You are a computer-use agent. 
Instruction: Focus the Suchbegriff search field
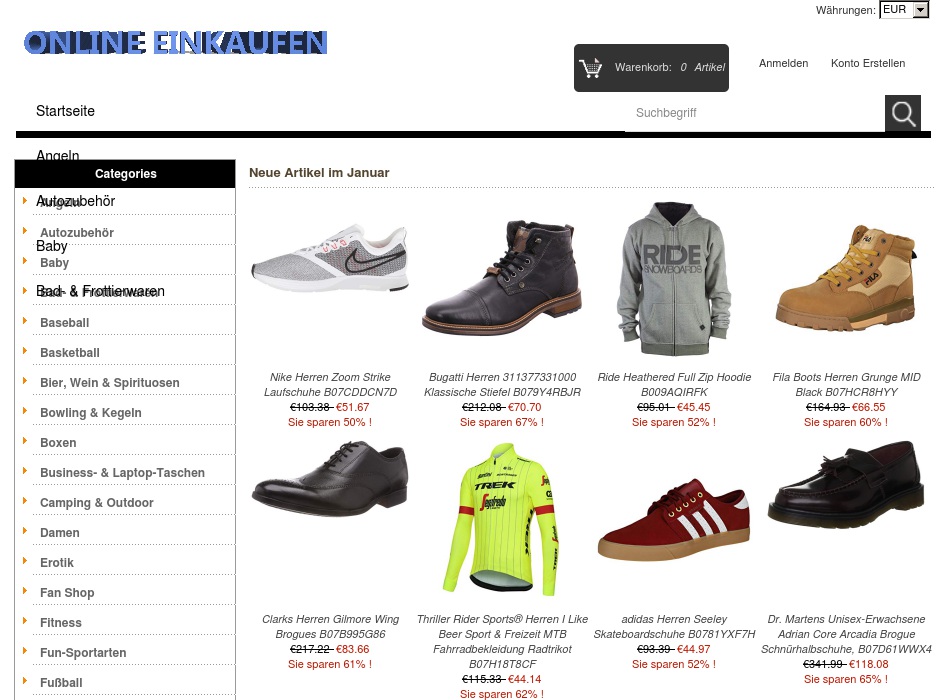click(x=754, y=113)
